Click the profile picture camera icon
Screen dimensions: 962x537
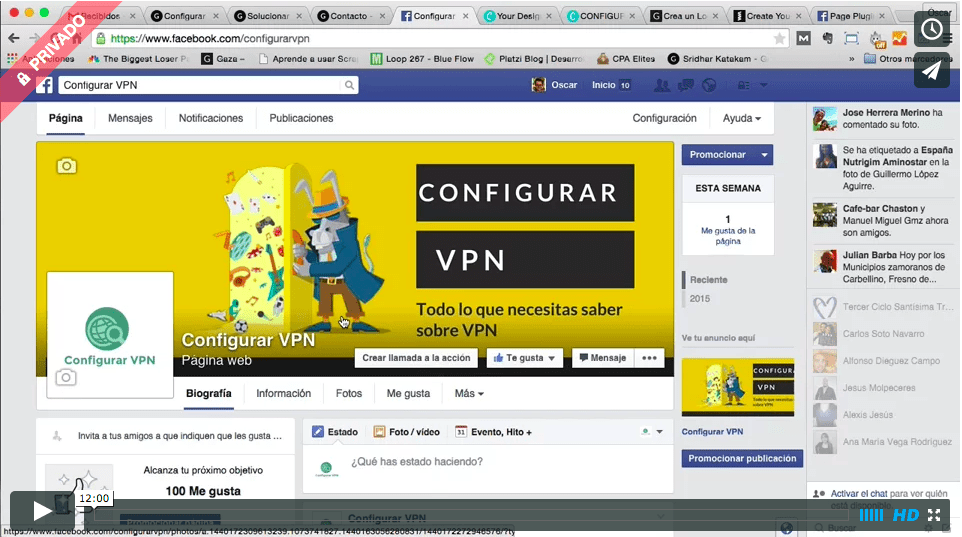(66, 377)
